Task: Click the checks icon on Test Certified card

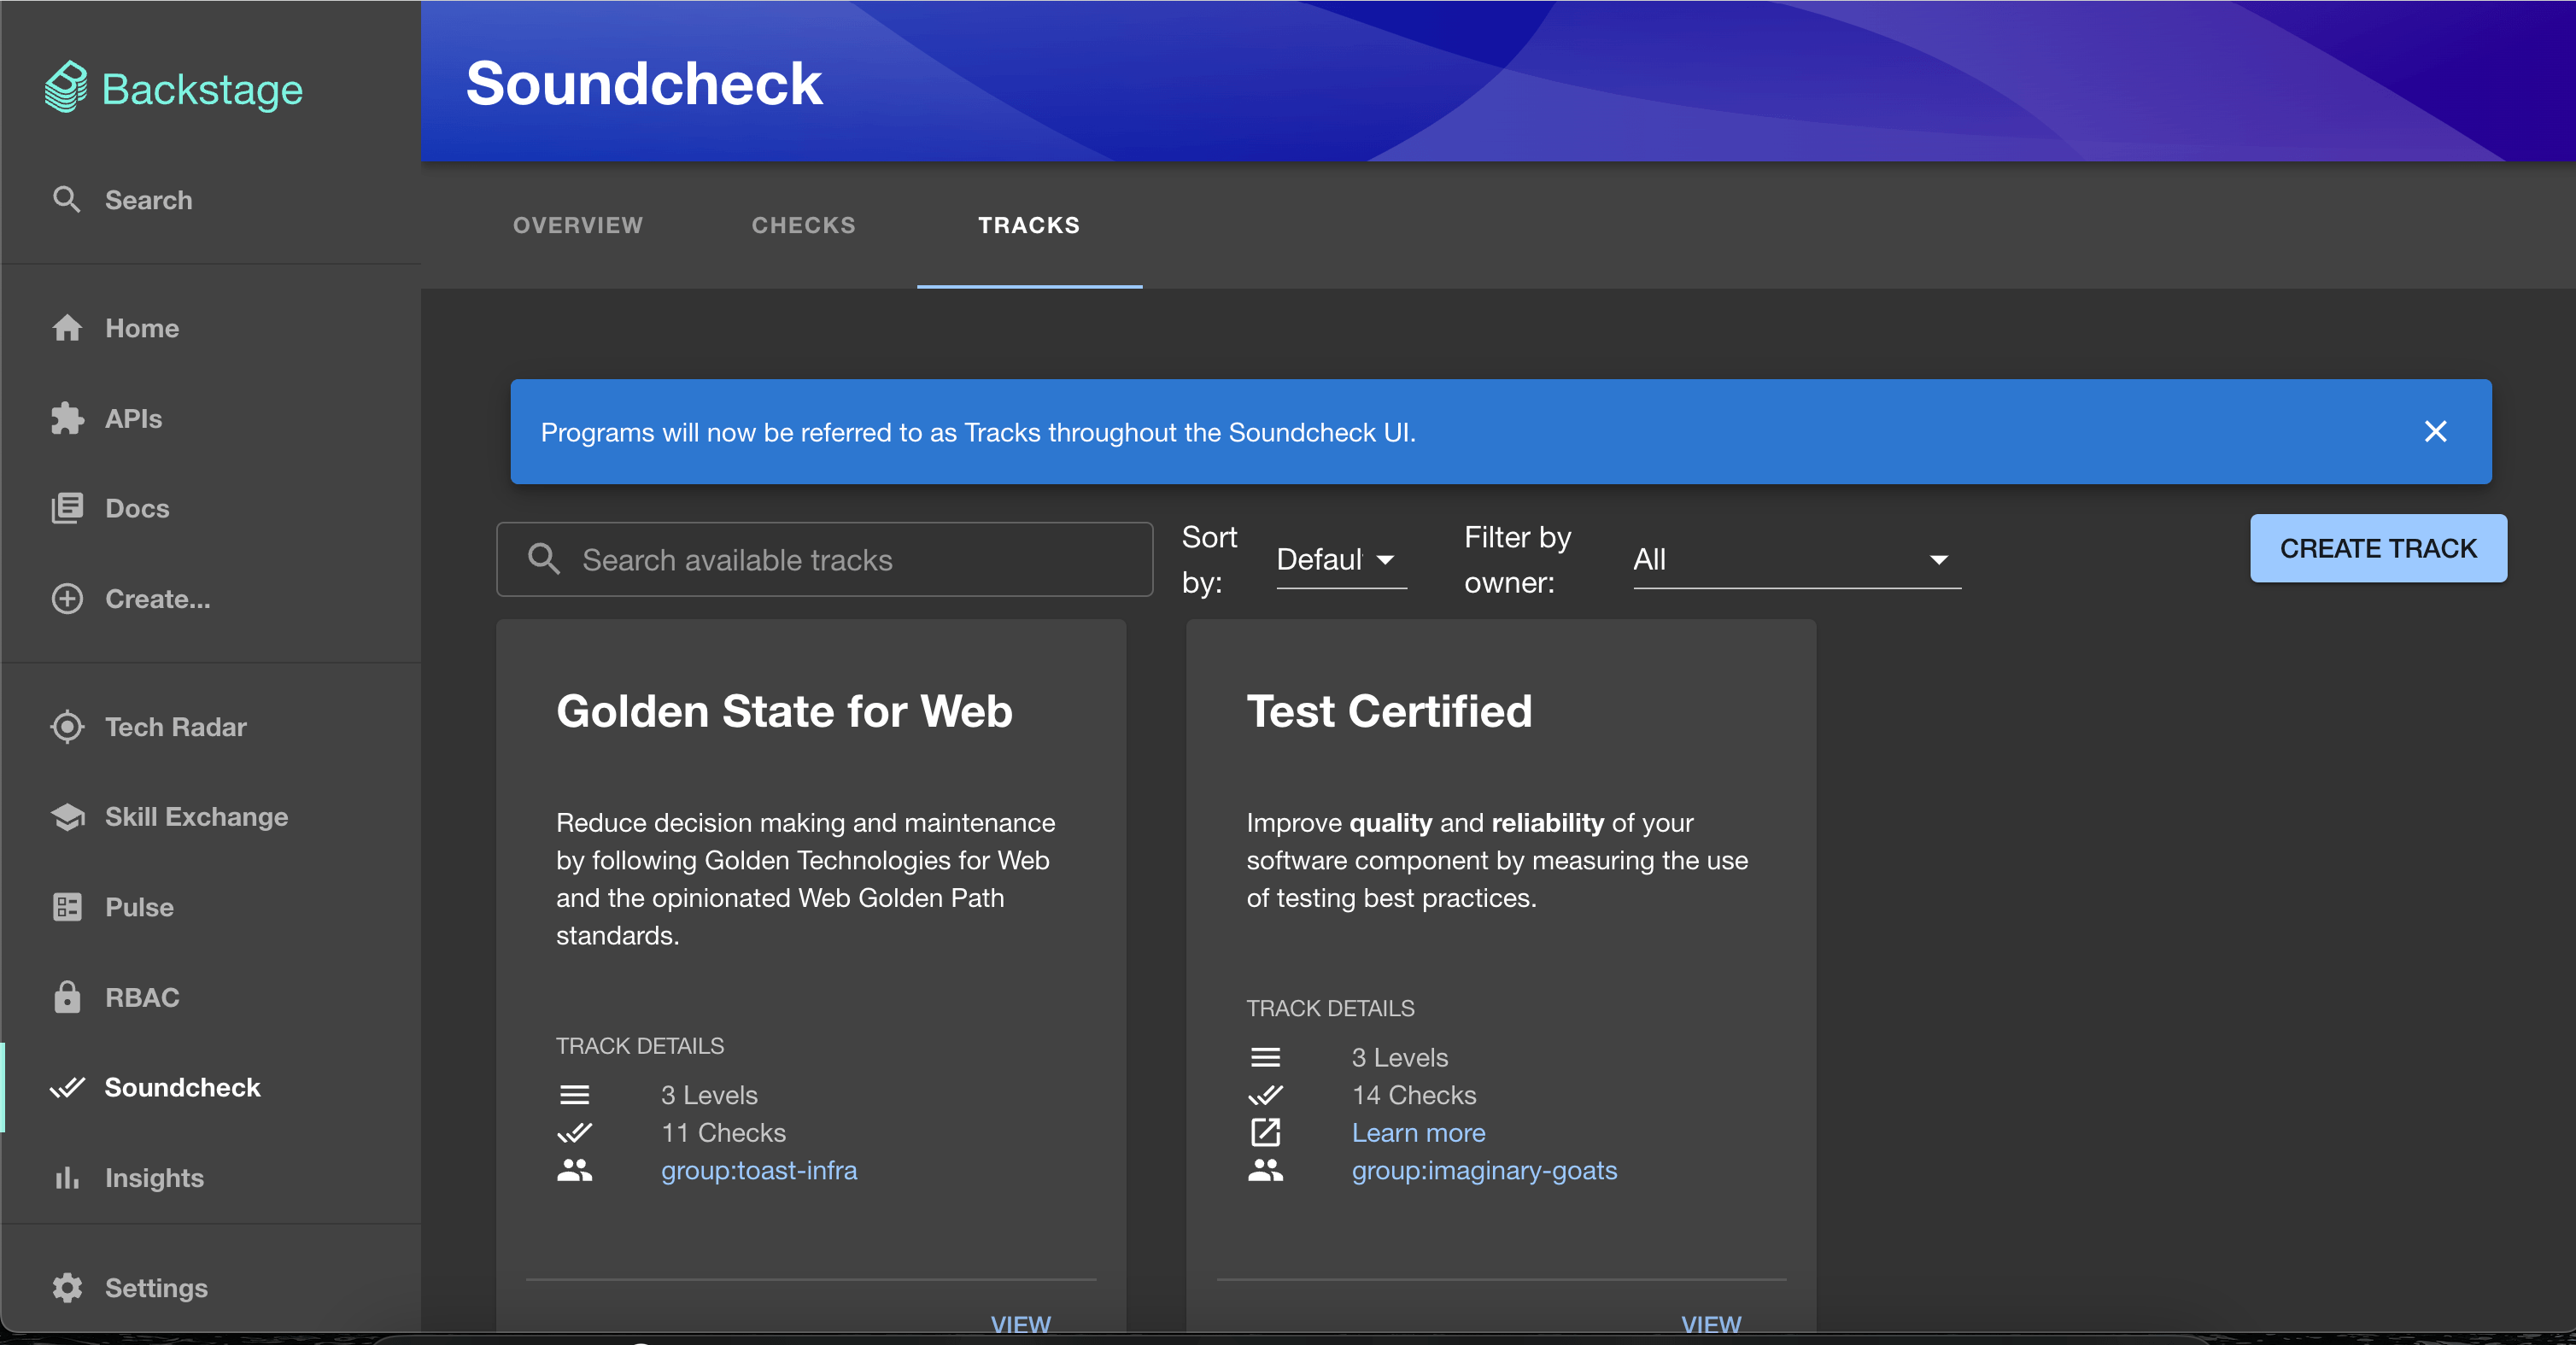Action: click(1265, 1094)
